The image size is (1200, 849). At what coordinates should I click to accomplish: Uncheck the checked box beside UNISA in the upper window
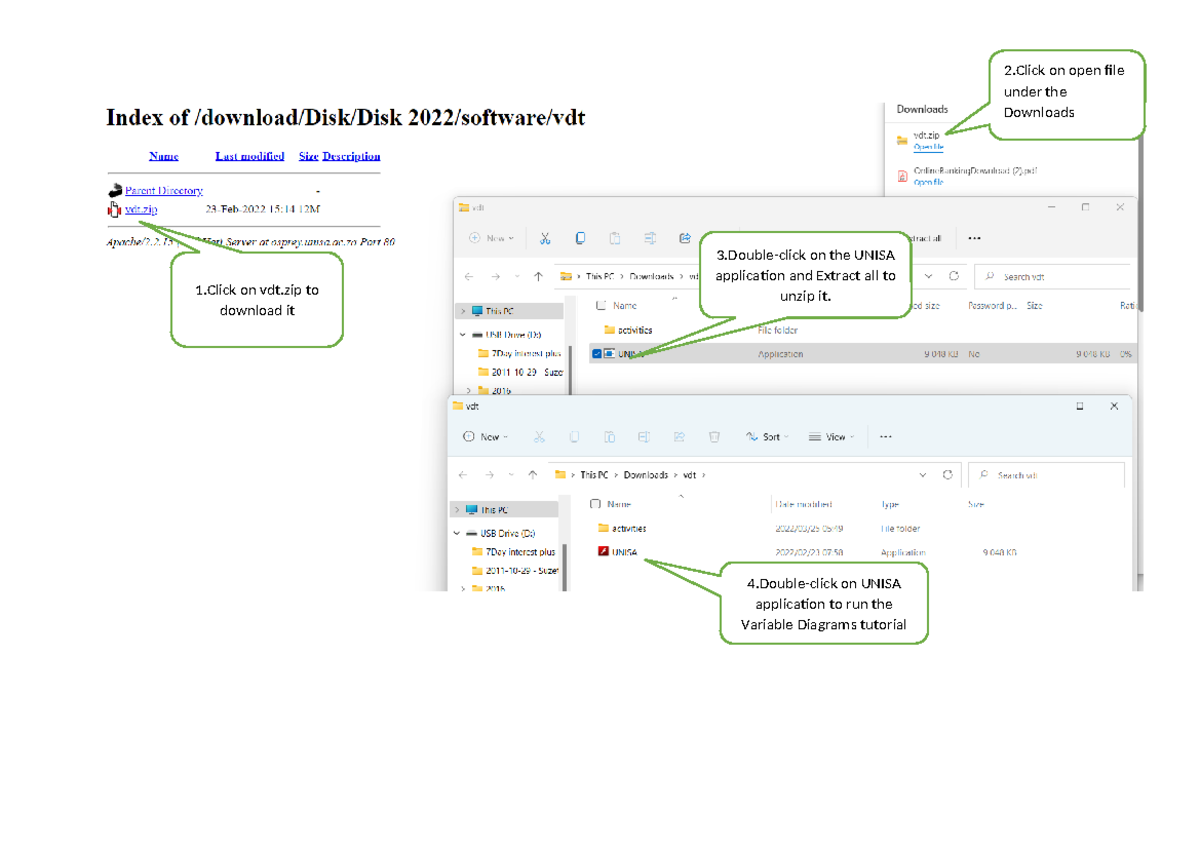point(596,354)
